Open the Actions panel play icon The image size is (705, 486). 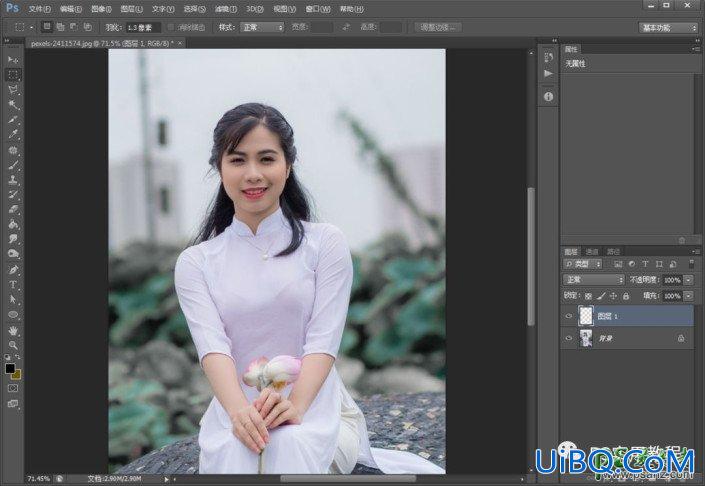click(x=548, y=73)
